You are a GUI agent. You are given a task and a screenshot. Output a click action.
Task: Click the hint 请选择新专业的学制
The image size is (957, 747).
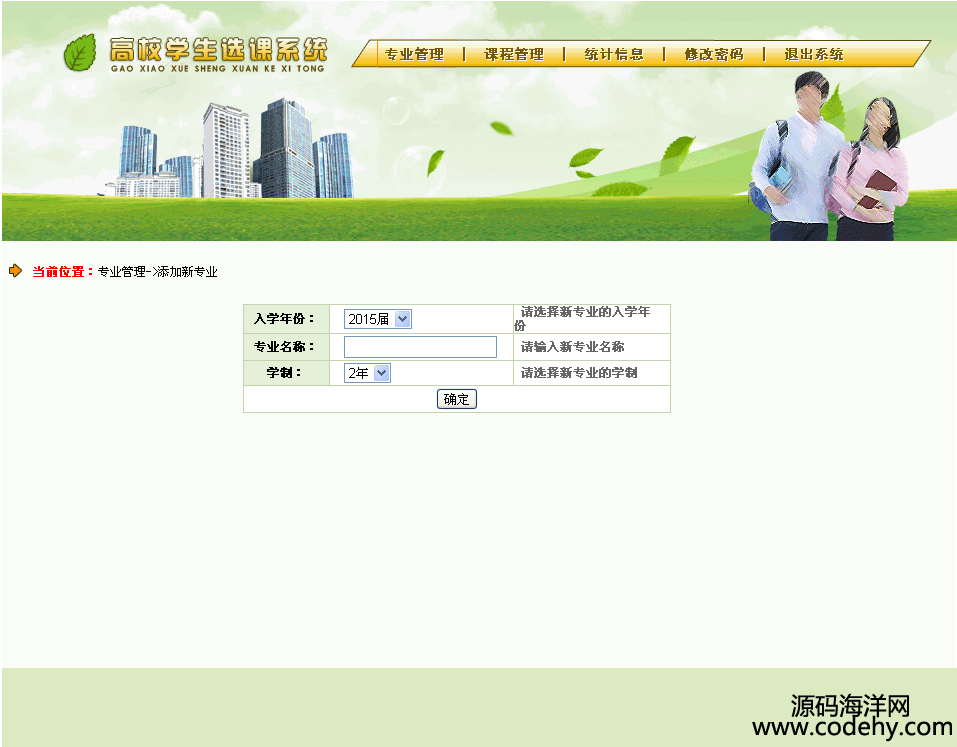[579, 373]
